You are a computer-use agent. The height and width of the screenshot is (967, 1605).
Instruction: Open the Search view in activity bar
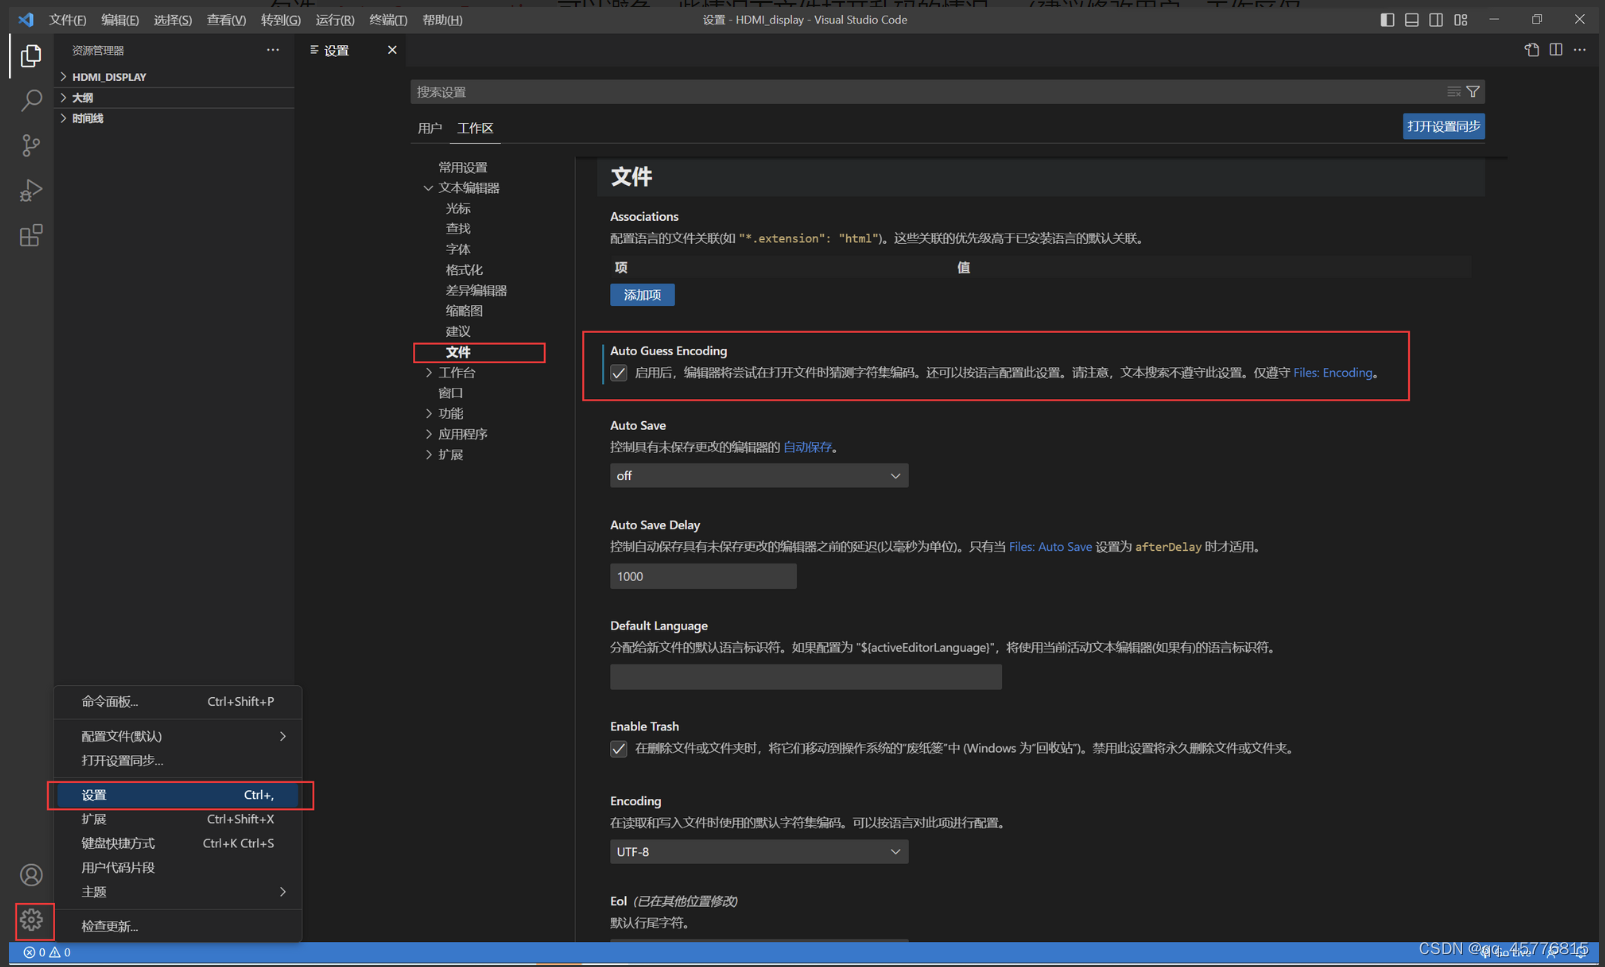click(x=31, y=101)
